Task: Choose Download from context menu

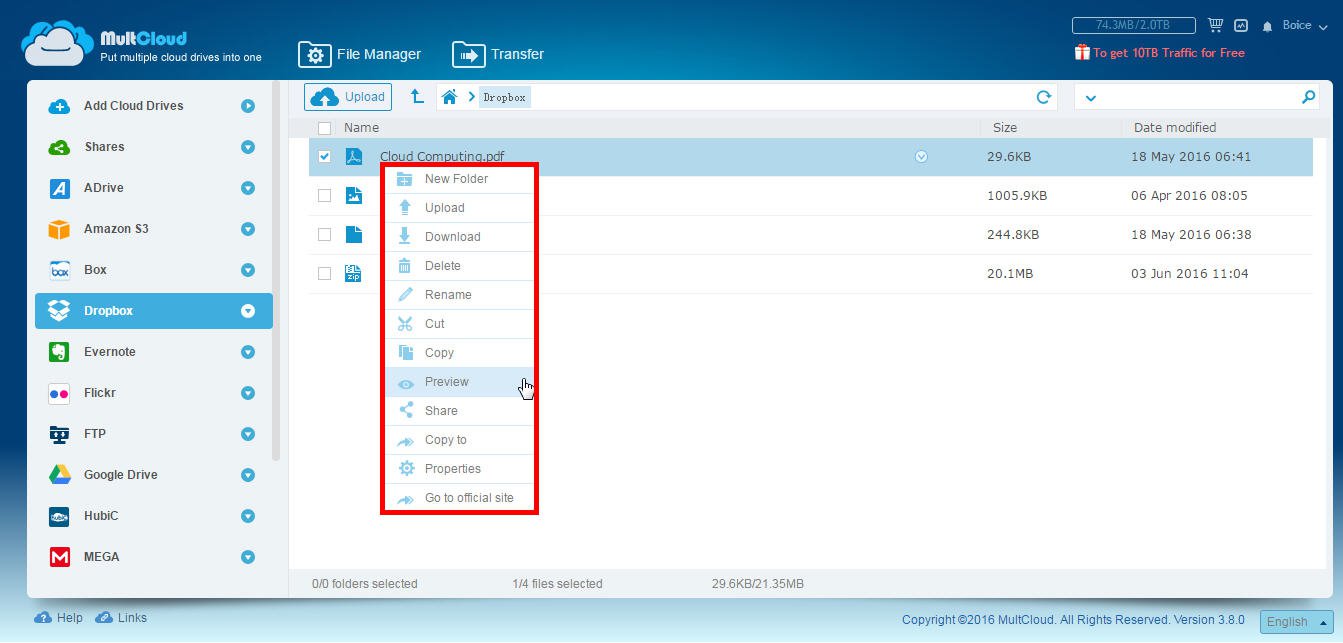Action: (x=460, y=237)
